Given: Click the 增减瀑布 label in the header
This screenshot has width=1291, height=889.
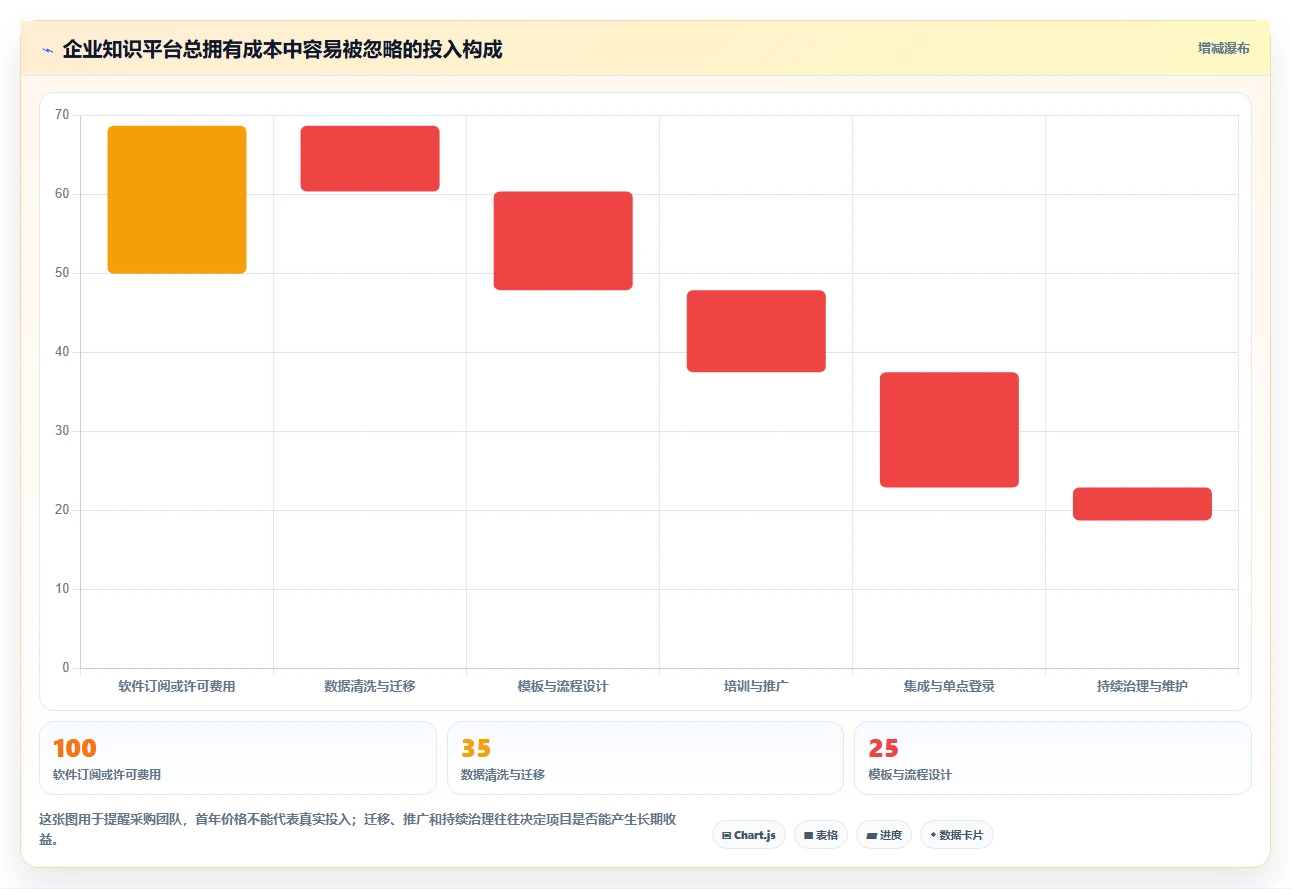Looking at the screenshot, I should 1223,48.
